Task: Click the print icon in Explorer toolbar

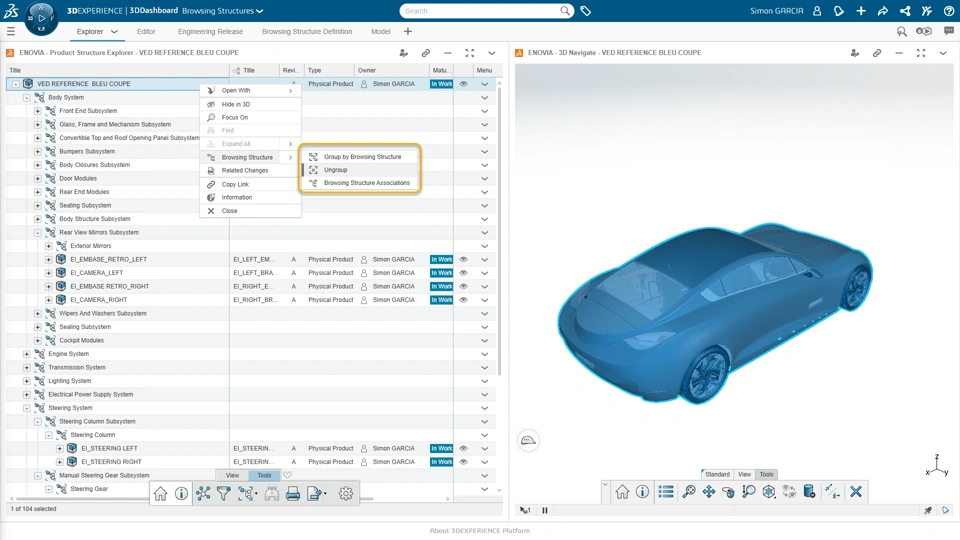Action: pyautogui.click(x=293, y=493)
